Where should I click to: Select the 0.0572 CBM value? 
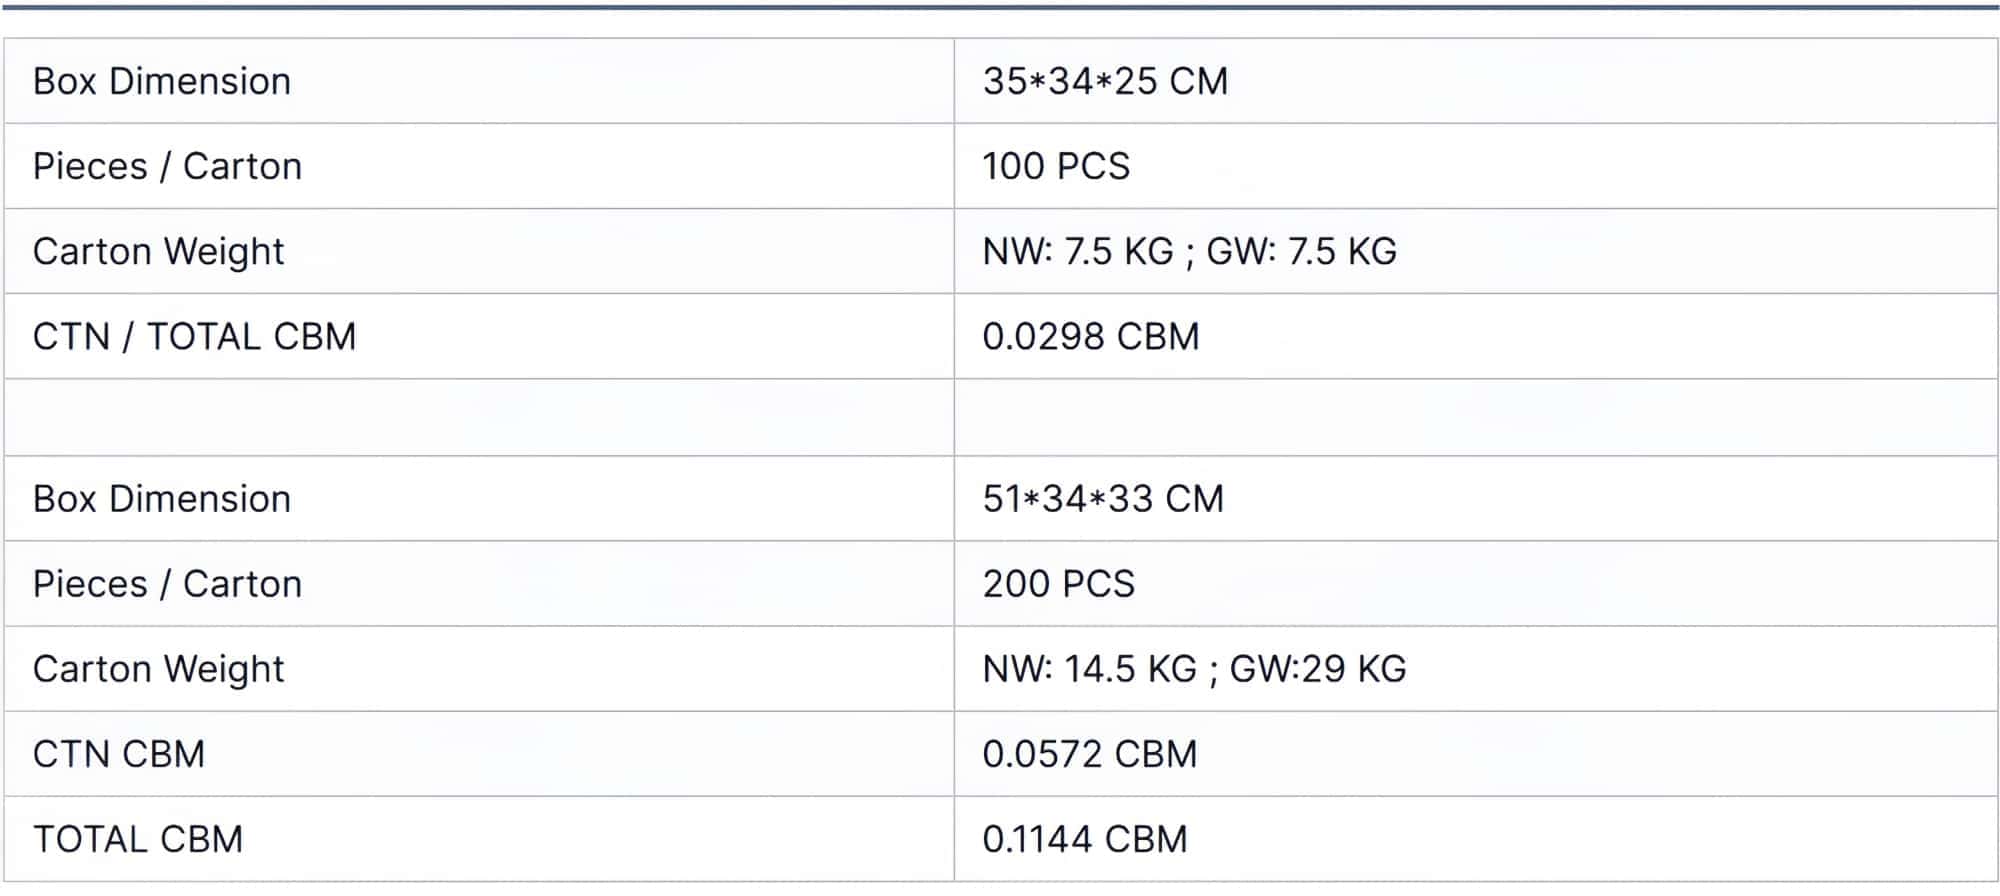(x=1089, y=753)
